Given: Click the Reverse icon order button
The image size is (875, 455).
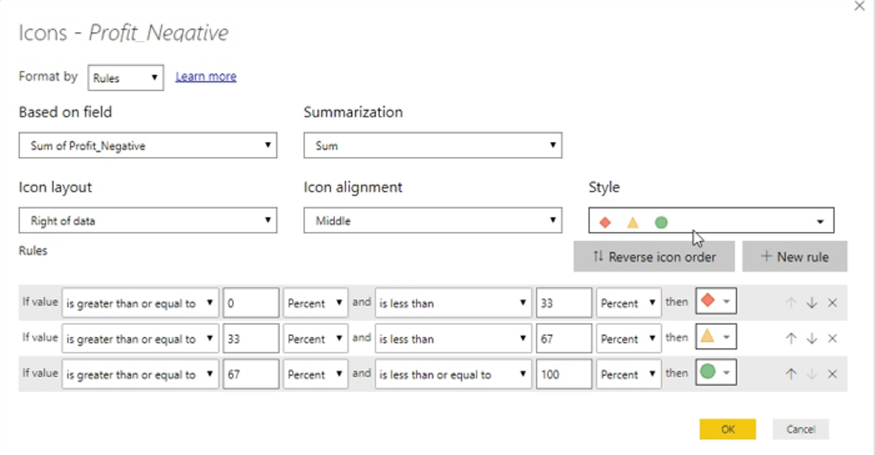Looking at the screenshot, I should (x=657, y=257).
